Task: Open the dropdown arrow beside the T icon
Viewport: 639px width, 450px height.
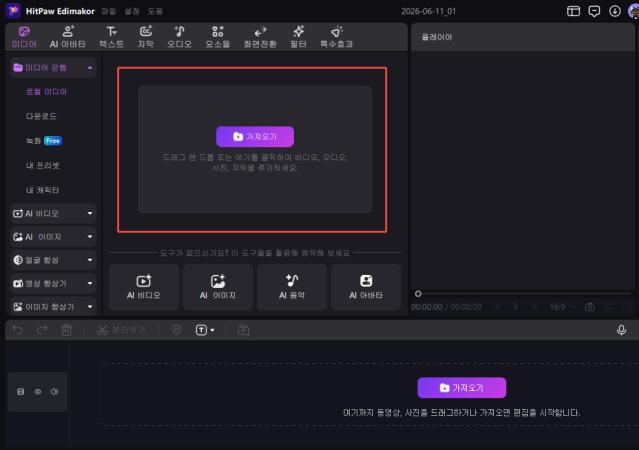Action: pos(212,330)
